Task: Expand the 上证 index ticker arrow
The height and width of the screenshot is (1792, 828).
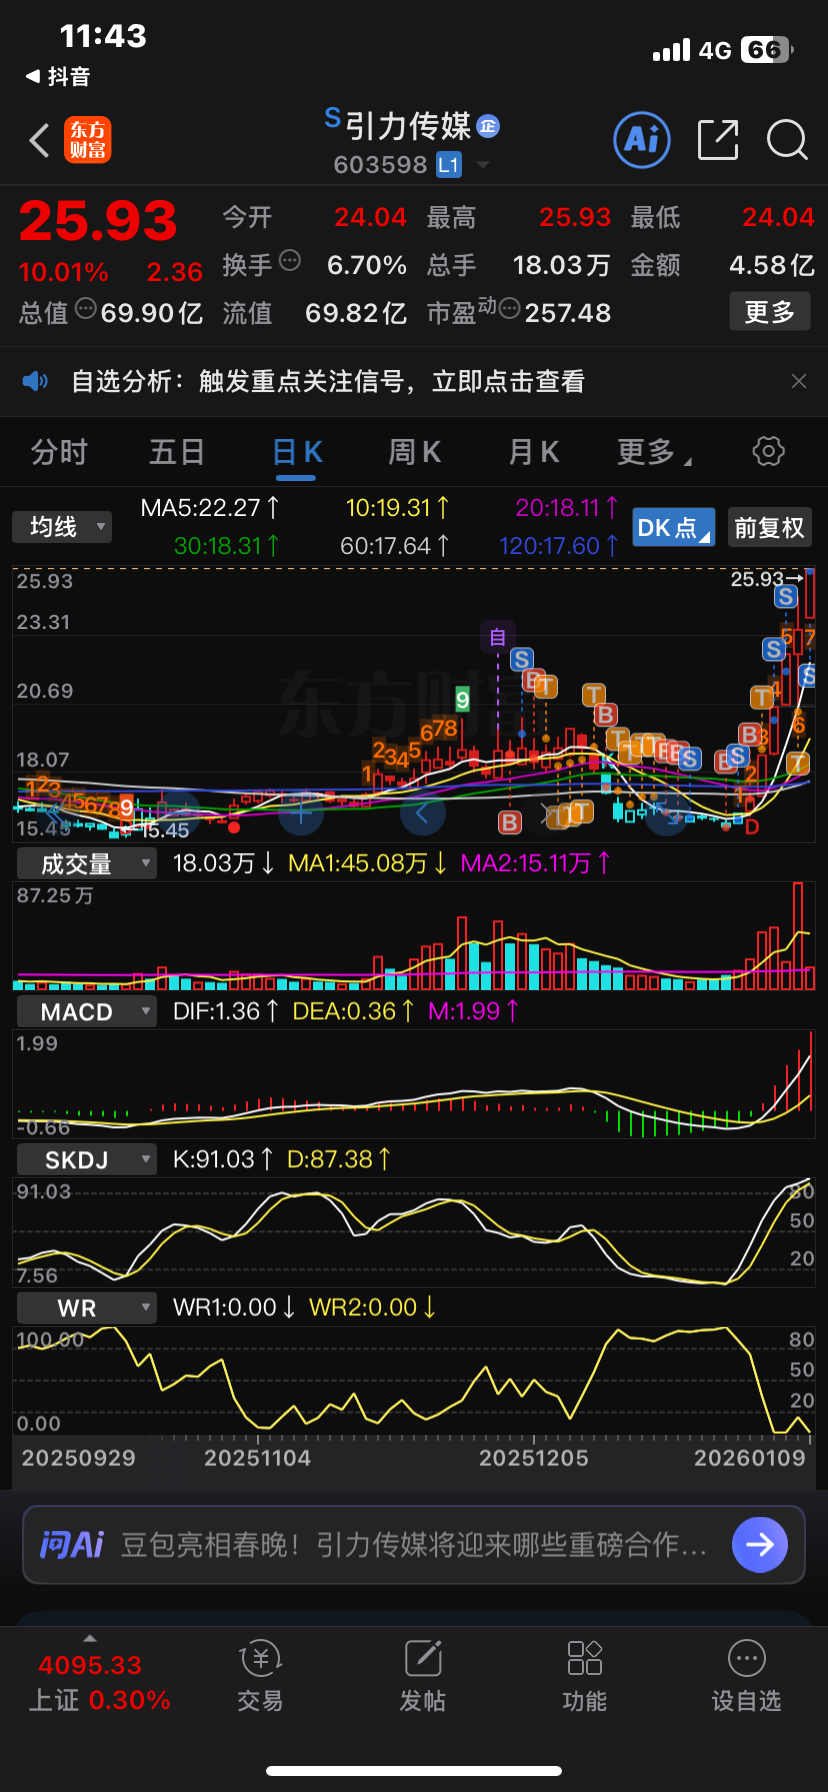Action: 90,1638
